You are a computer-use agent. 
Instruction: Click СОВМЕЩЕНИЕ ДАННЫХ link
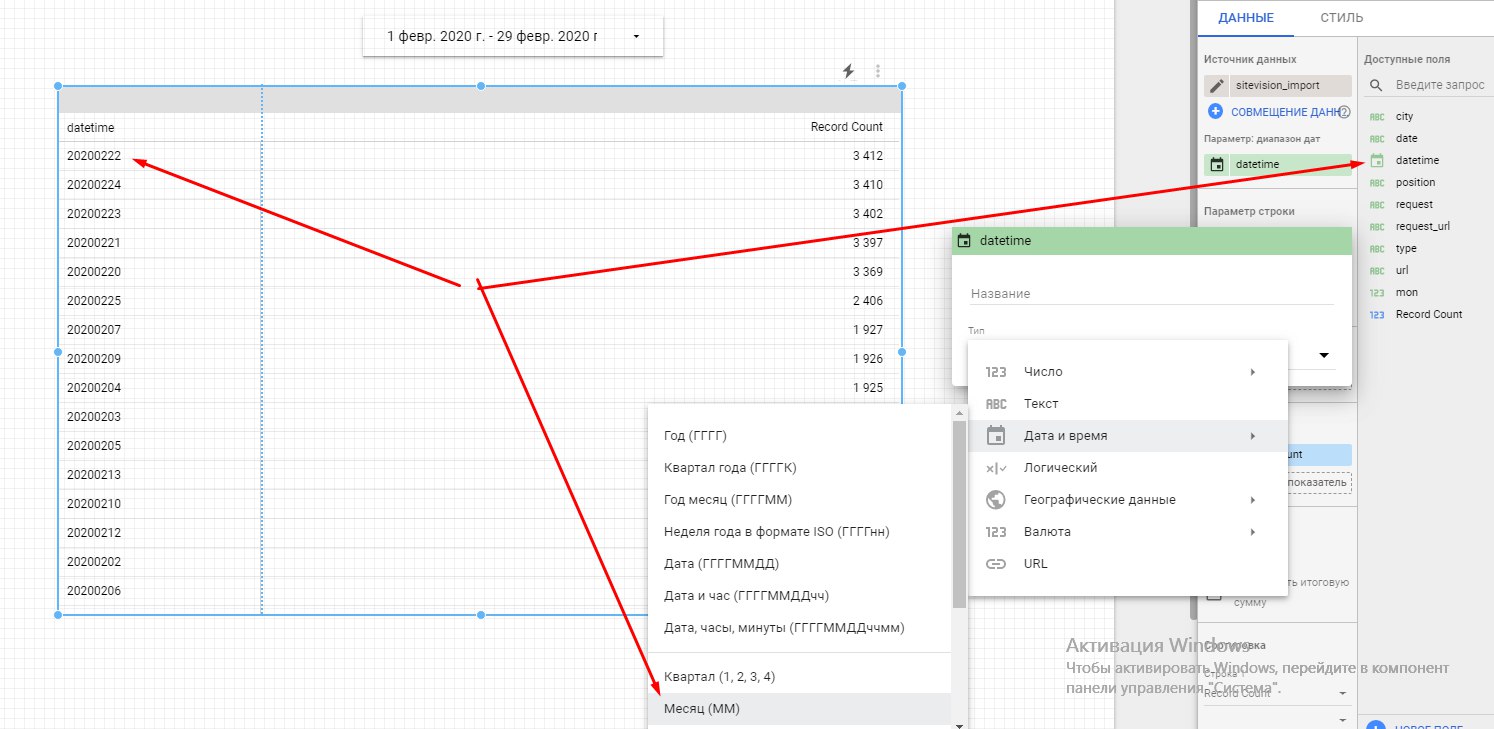tap(1285, 112)
